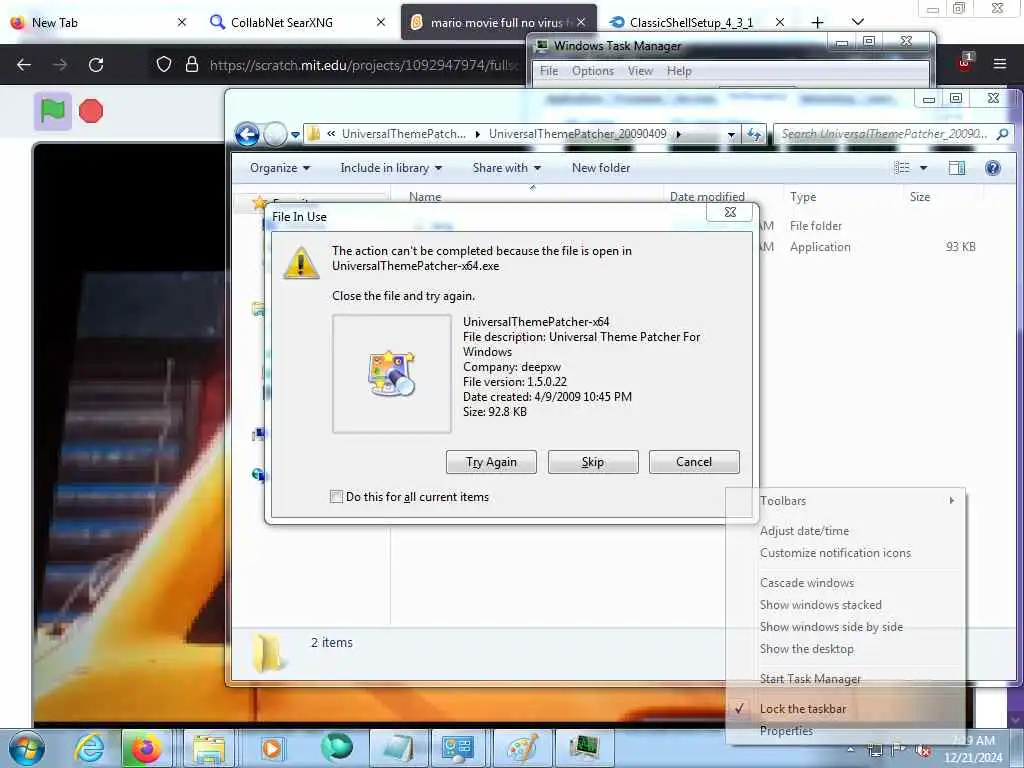Viewport: 1024px width, 768px height.
Task: Show hidden tray icons arrow
Action: coord(851,750)
